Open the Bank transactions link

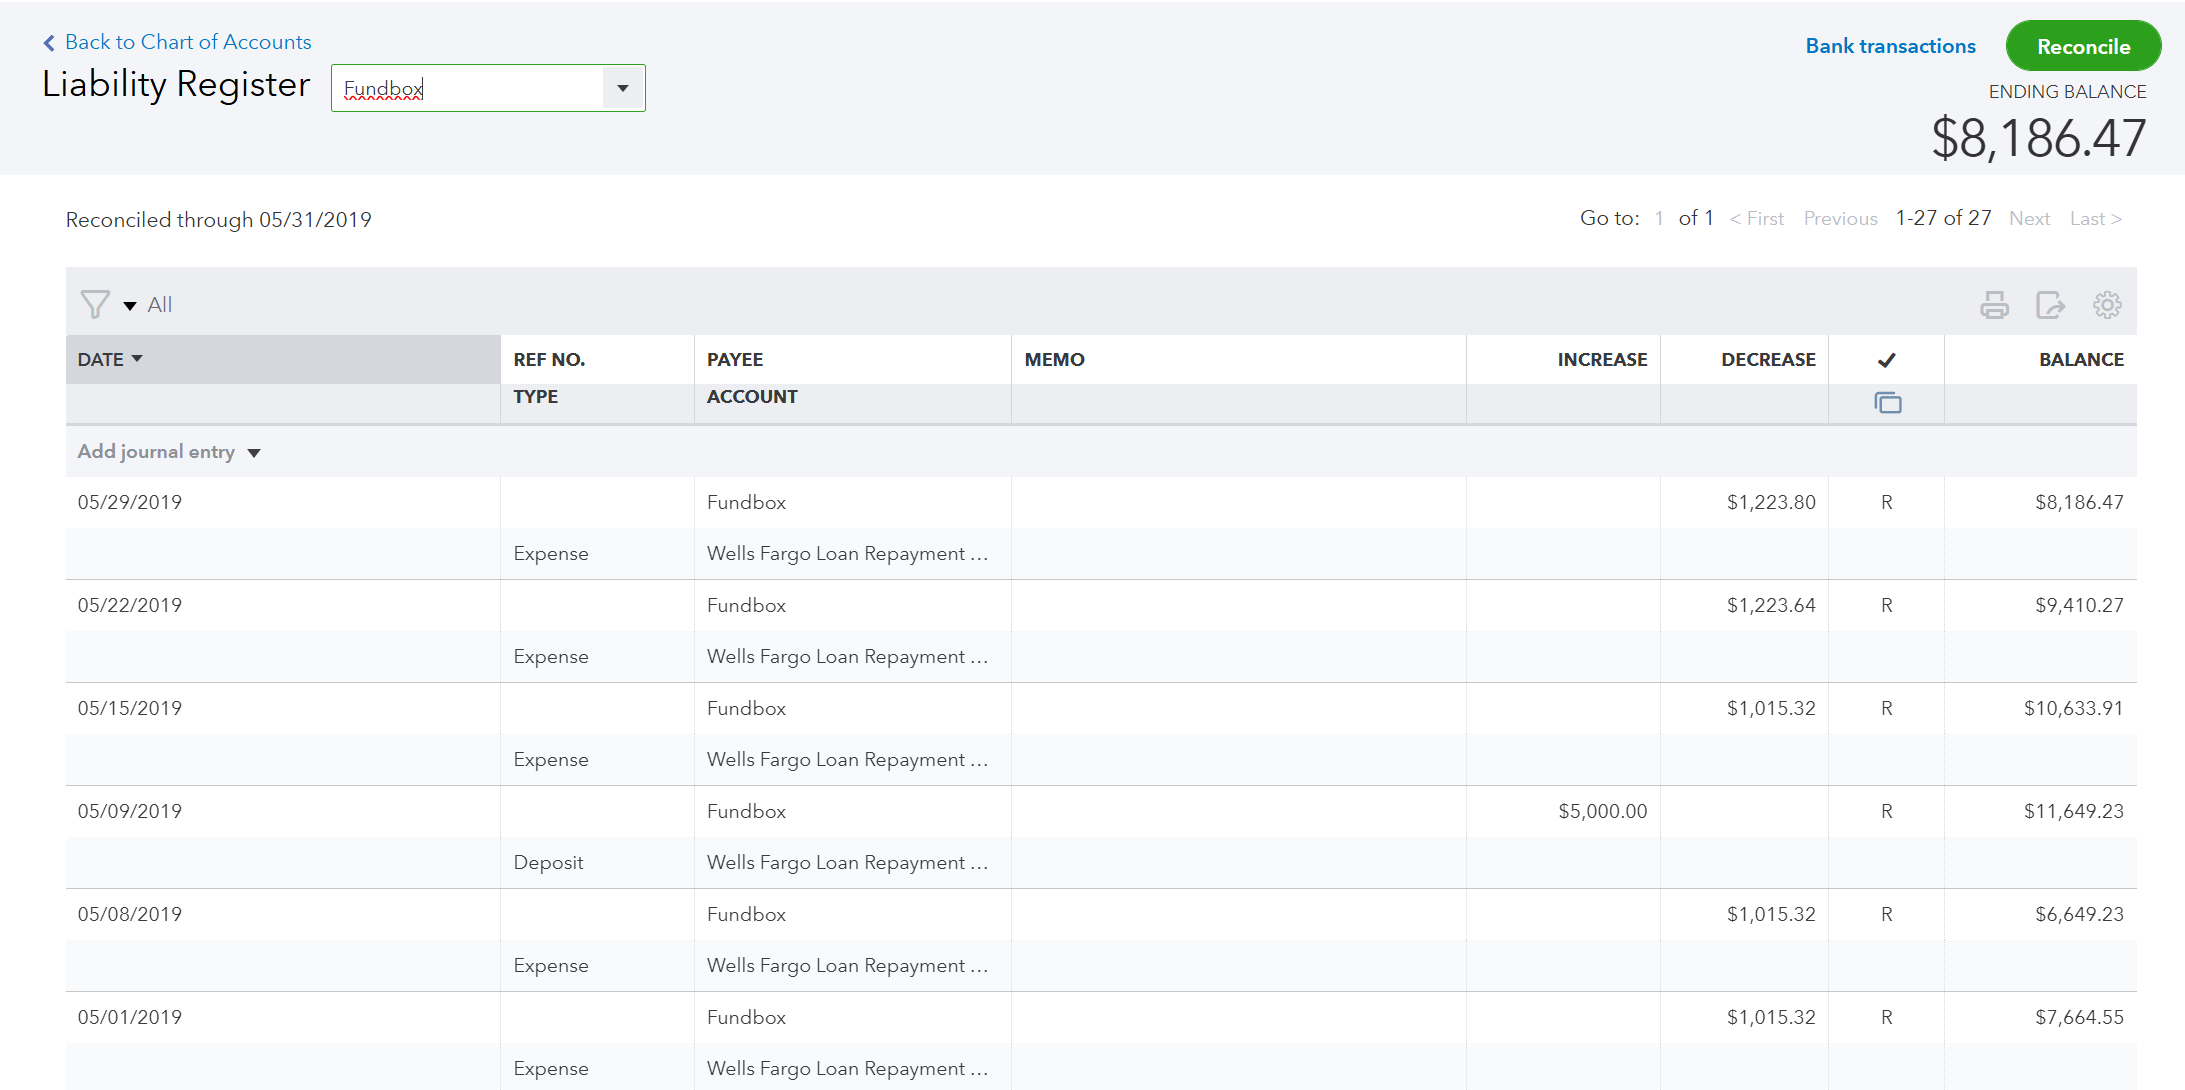click(x=1890, y=46)
